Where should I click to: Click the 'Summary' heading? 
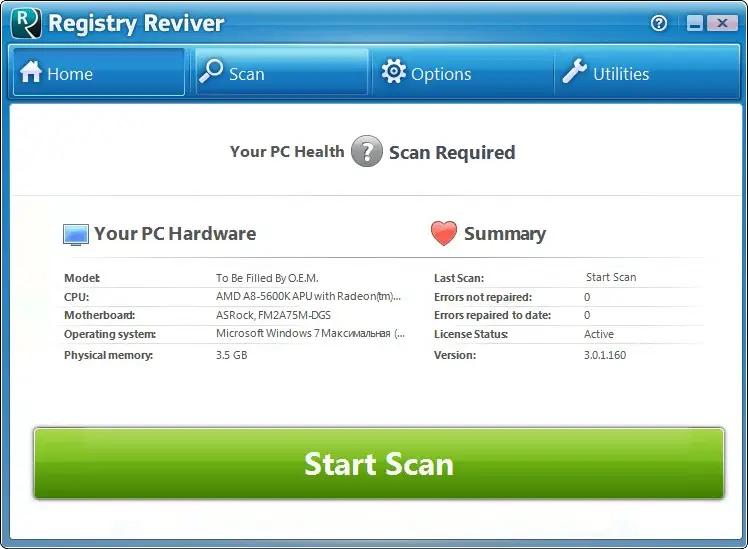(505, 234)
